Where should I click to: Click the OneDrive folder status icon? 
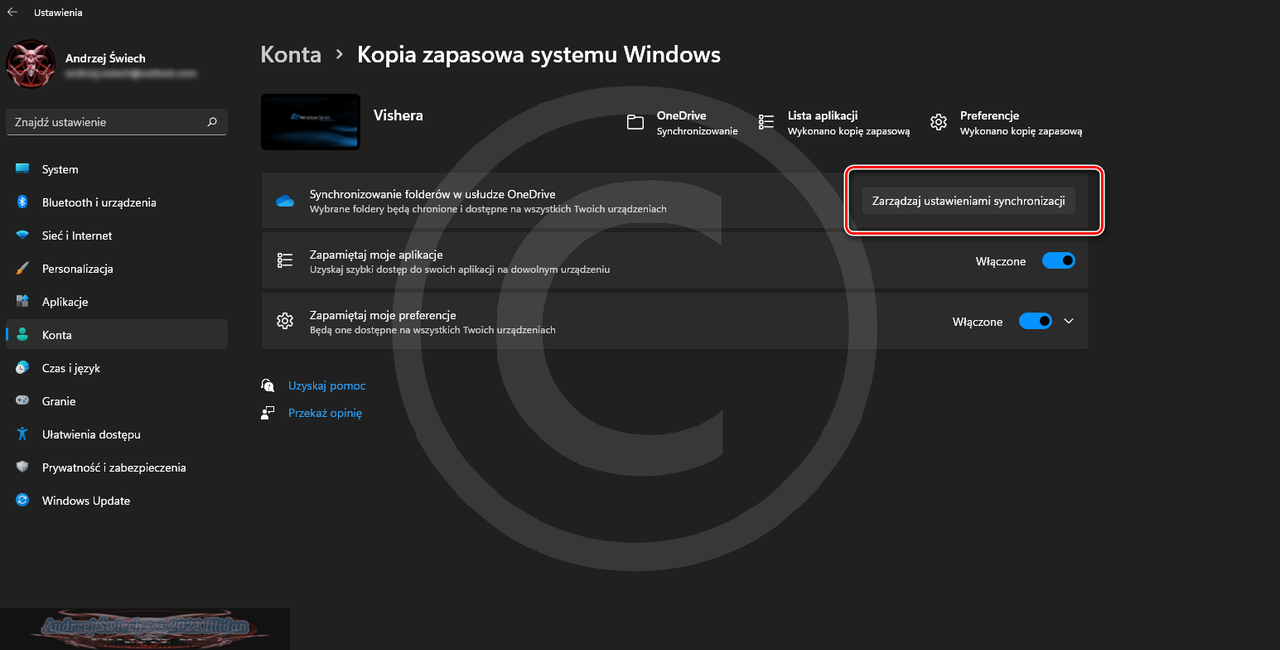tap(635, 122)
